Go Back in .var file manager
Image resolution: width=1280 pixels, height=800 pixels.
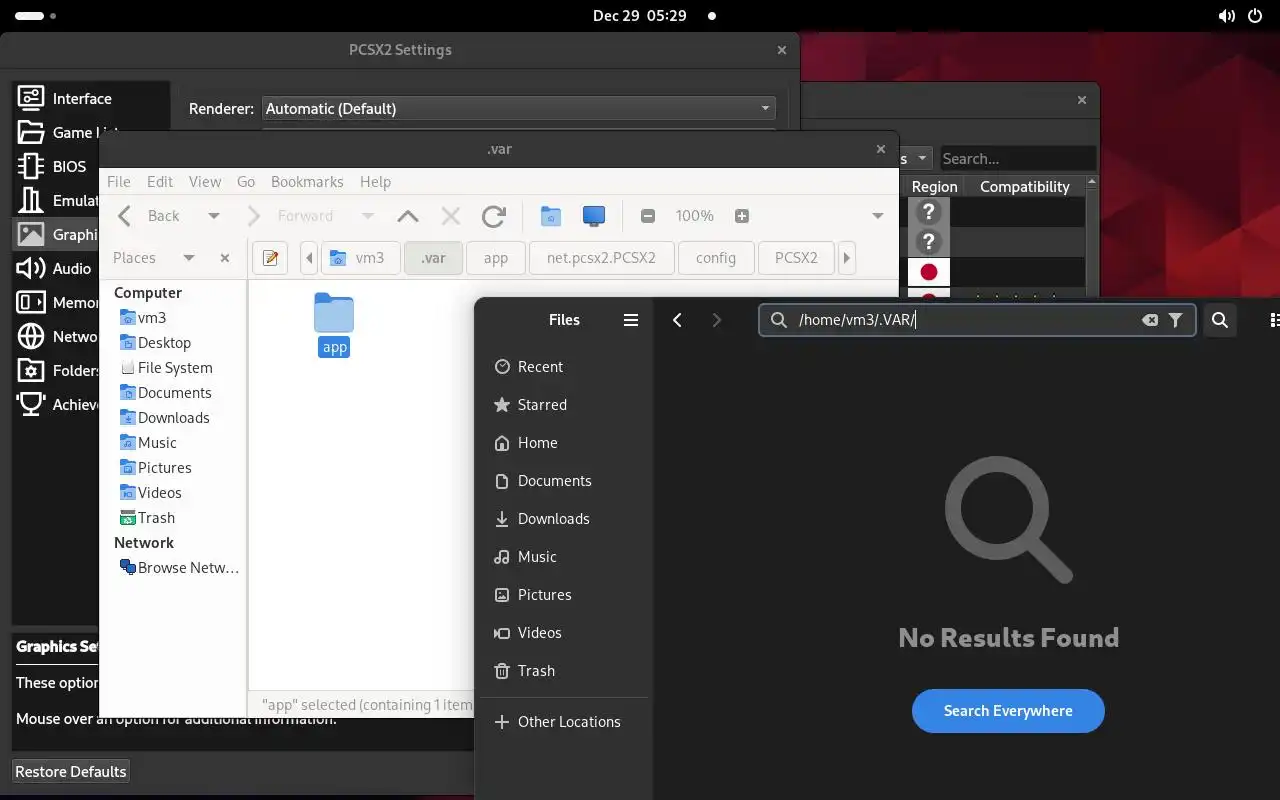(148, 216)
